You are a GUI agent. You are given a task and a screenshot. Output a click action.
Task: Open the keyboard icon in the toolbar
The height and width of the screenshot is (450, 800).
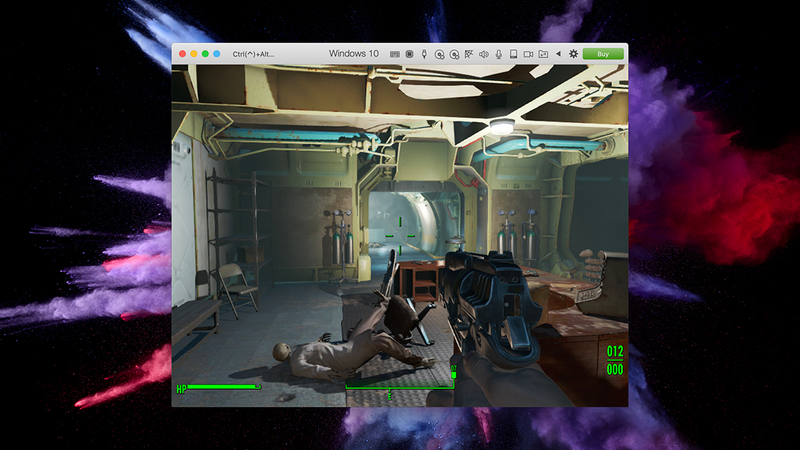pos(394,54)
